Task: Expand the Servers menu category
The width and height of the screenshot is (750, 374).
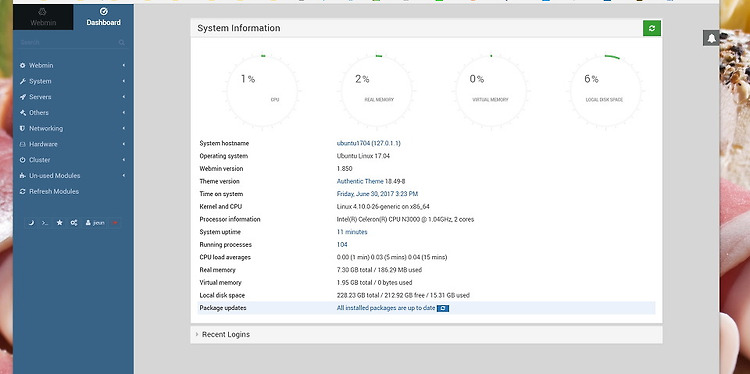Action: [73, 97]
